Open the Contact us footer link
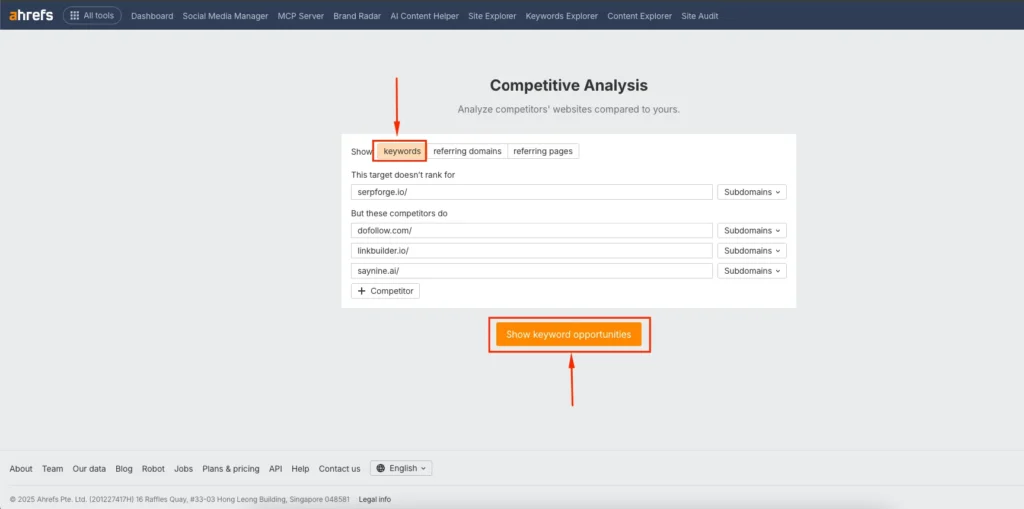The width and height of the screenshot is (1024, 509). 340,468
